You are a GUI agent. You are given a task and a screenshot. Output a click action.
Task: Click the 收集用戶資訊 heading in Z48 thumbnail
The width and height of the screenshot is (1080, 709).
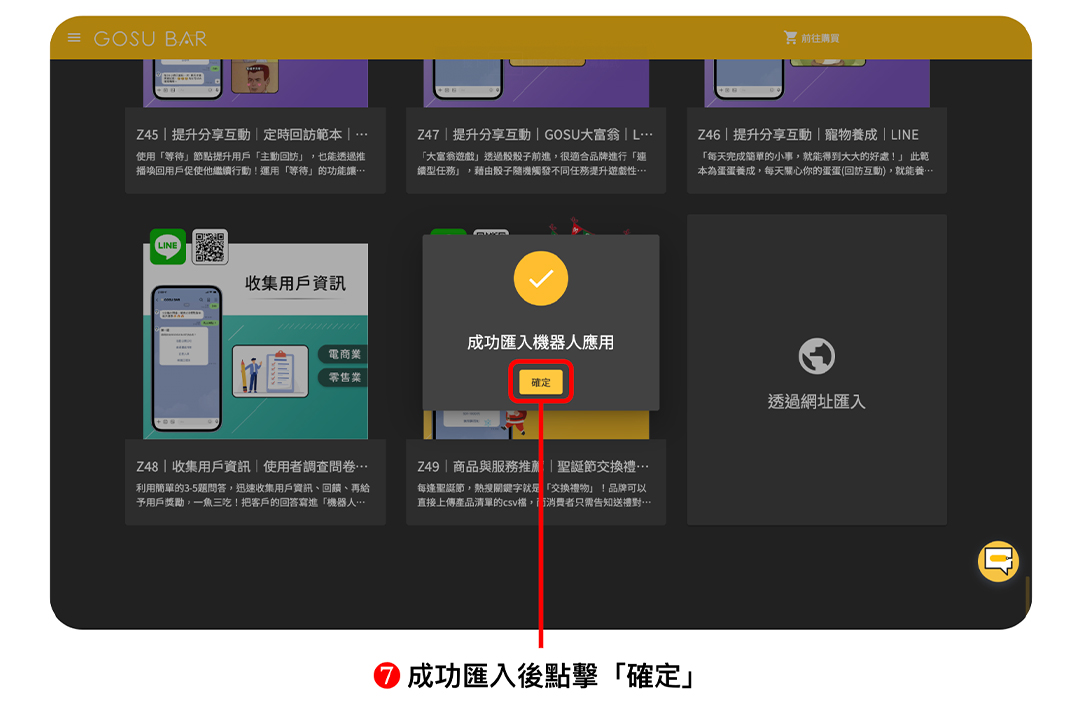pos(295,283)
